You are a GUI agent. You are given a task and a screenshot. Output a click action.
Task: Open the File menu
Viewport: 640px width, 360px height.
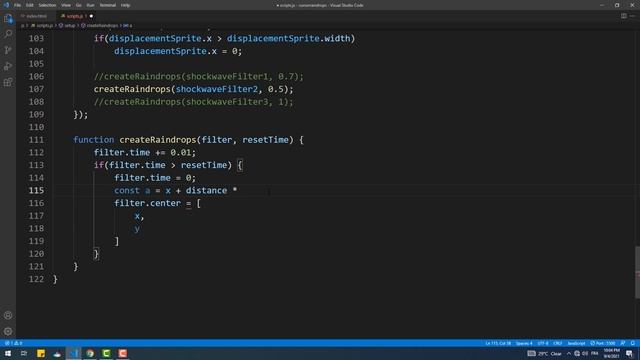tap(18, 5)
